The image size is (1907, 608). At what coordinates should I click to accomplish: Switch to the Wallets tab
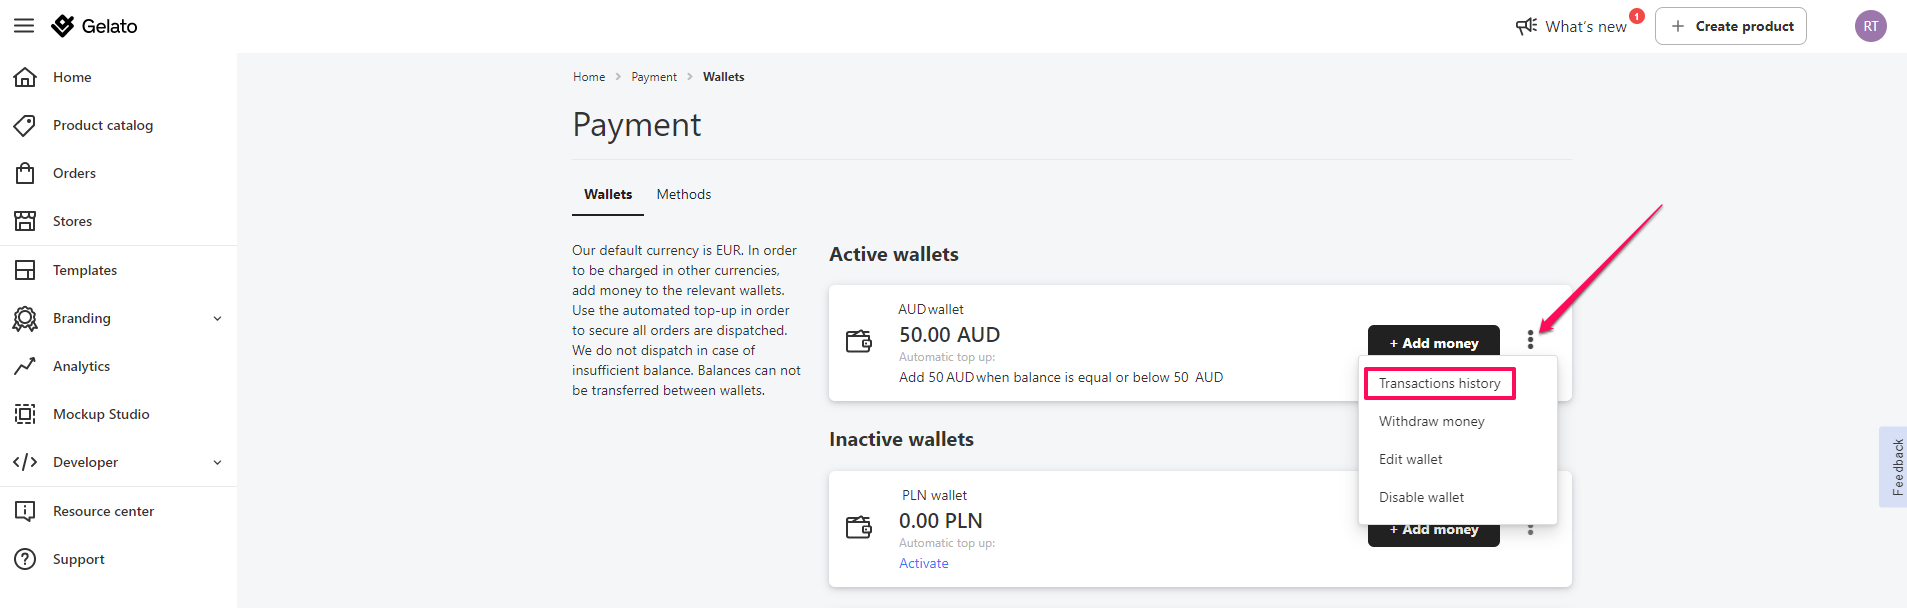pyautogui.click(x=608, y=194)
